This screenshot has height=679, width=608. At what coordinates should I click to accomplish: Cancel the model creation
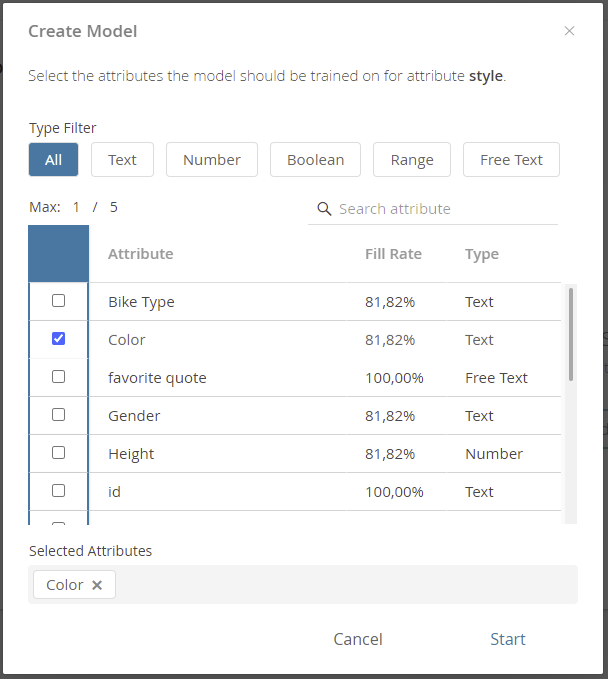[x=358, y=639]
